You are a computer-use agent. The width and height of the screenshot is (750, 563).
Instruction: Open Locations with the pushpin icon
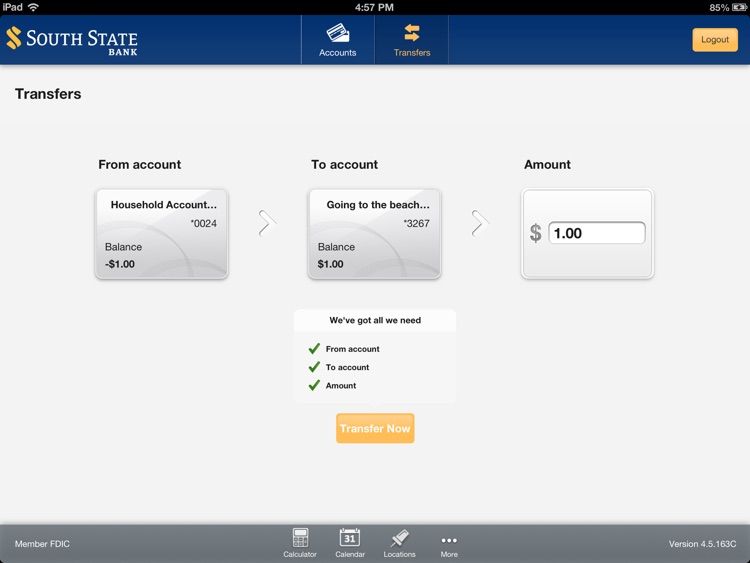399,543
